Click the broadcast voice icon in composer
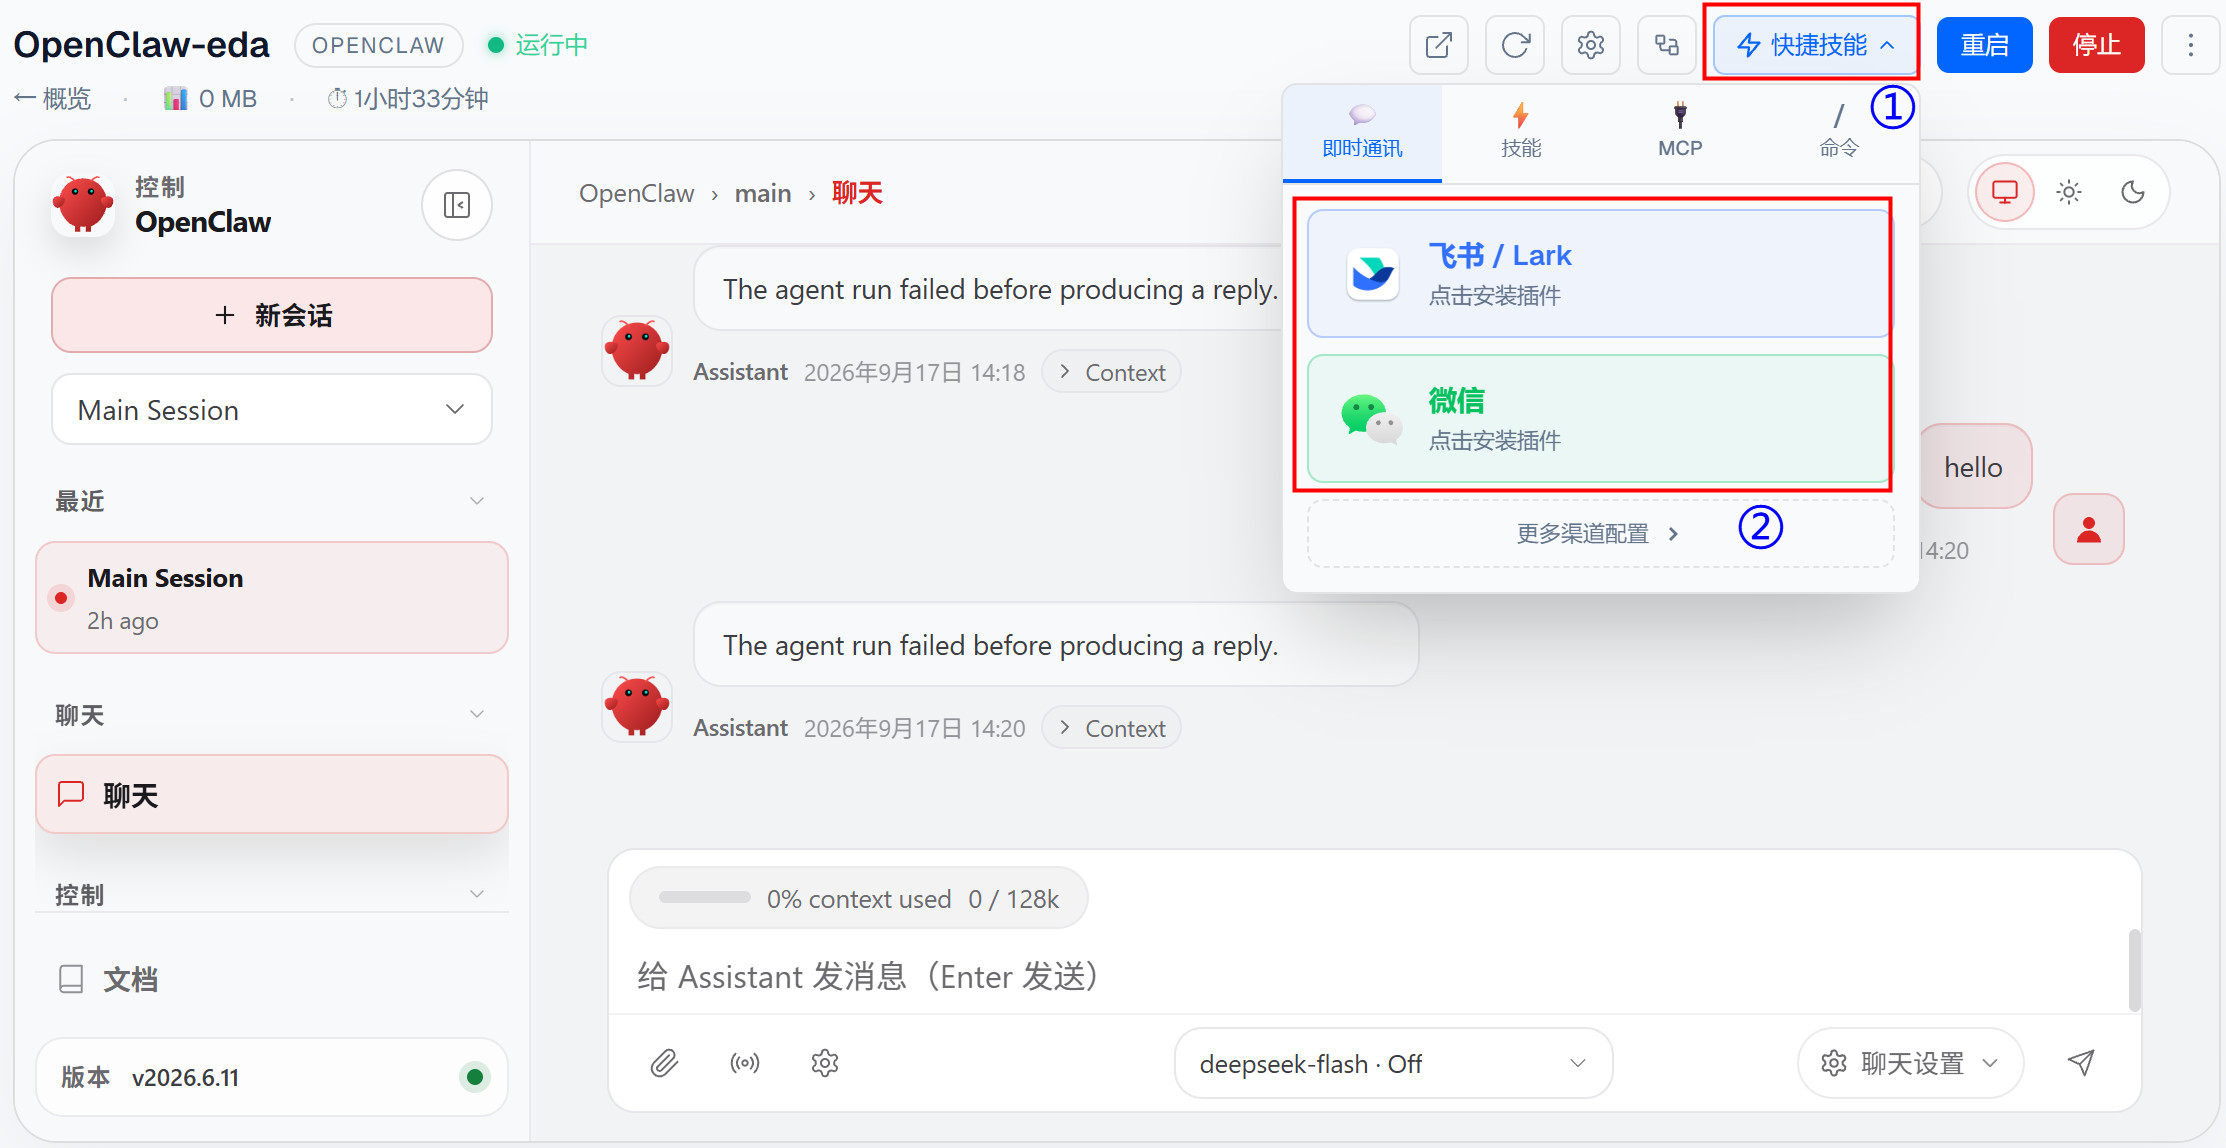This screenshot has width=2226, height=1148. (x=745, y=1062)
